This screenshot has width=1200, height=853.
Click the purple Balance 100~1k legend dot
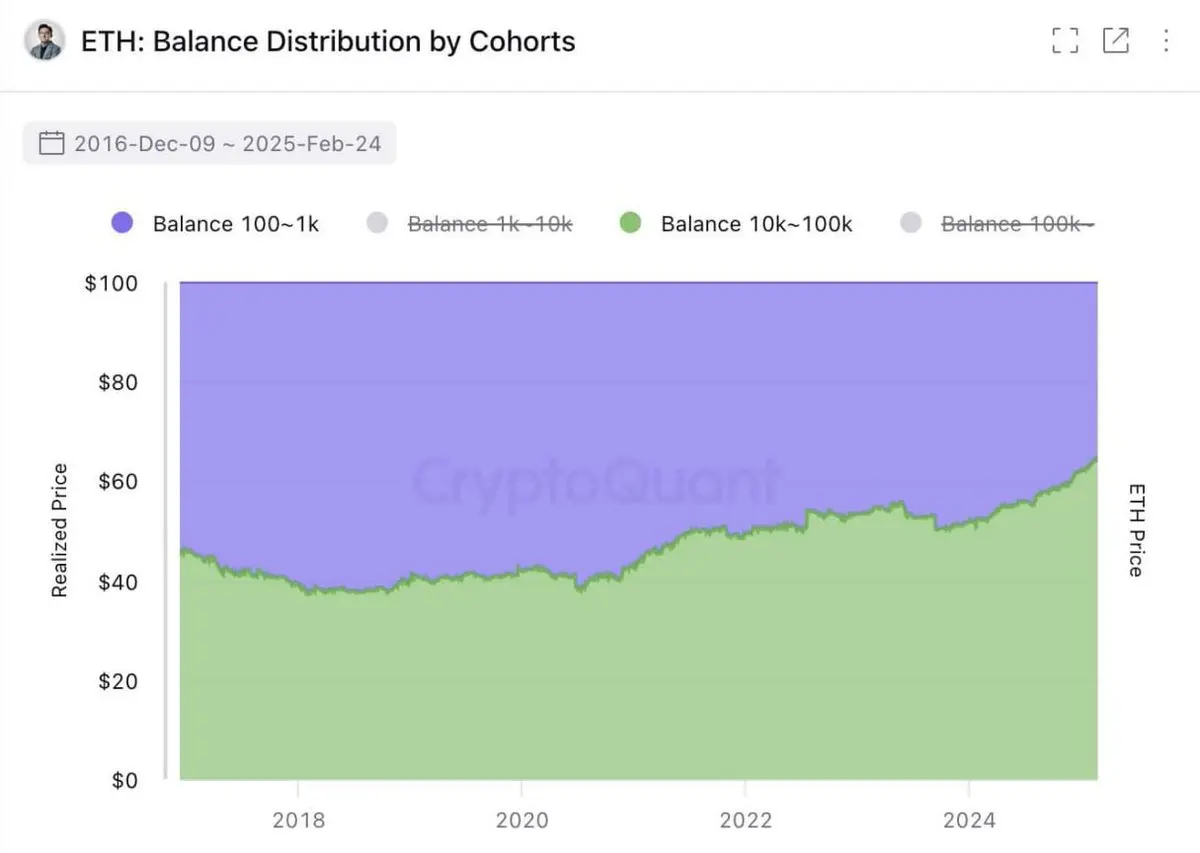tap(121, 223)
